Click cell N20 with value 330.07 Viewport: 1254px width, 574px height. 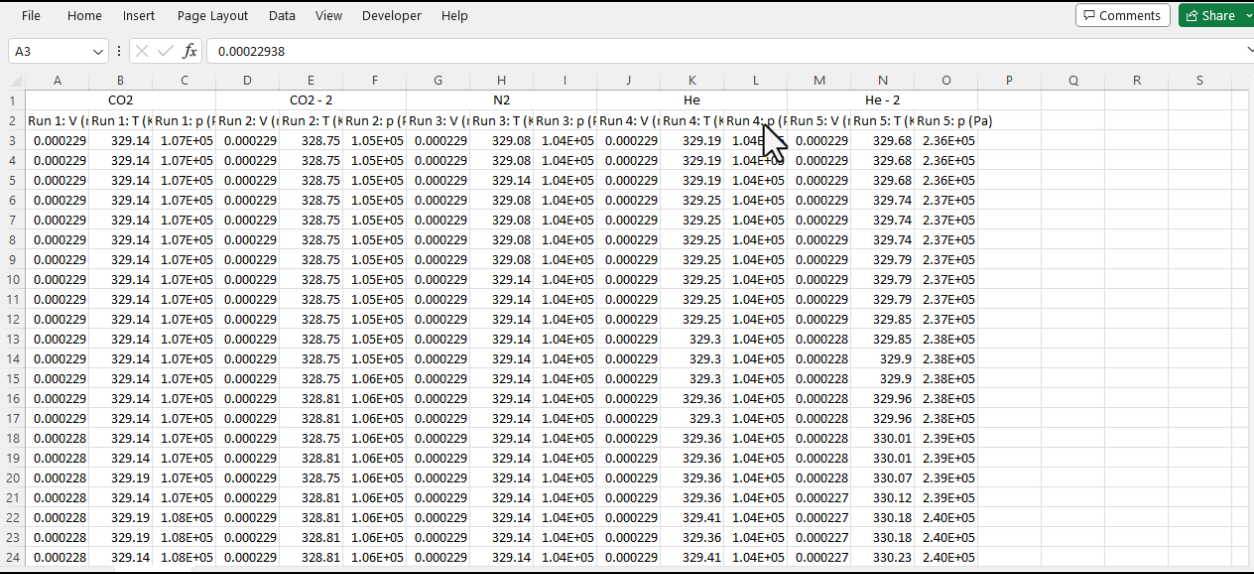tap(882, 477)
